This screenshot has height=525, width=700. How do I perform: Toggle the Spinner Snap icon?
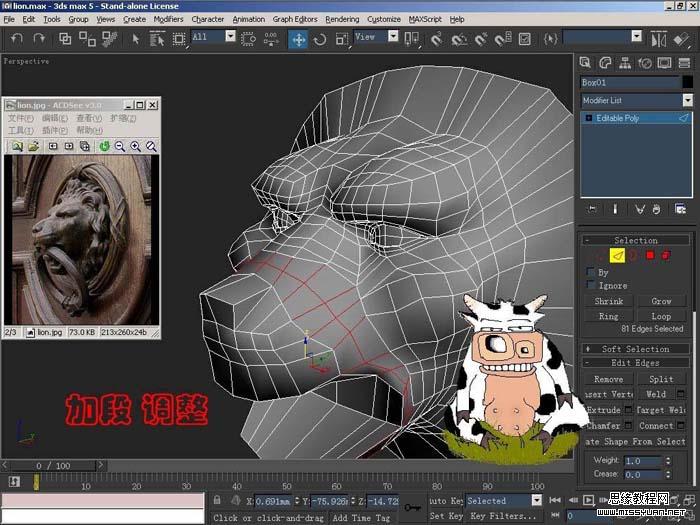[x=503, y=39]
